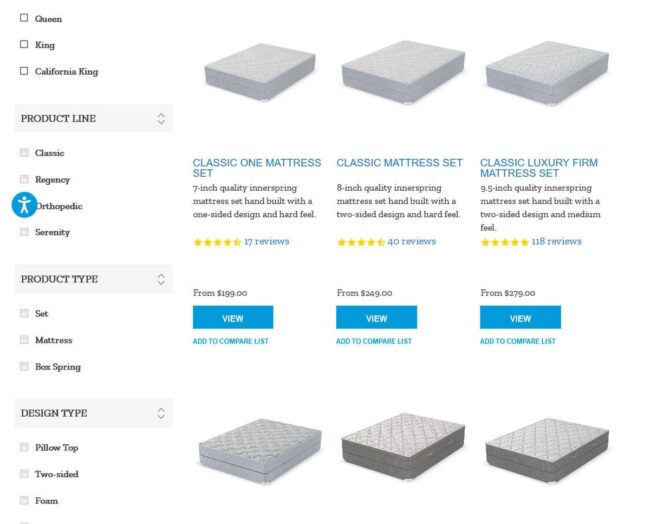Click star rating of Classic Luxury Firm set
This screenshot has width=650, height=524.
pos(504,242)
